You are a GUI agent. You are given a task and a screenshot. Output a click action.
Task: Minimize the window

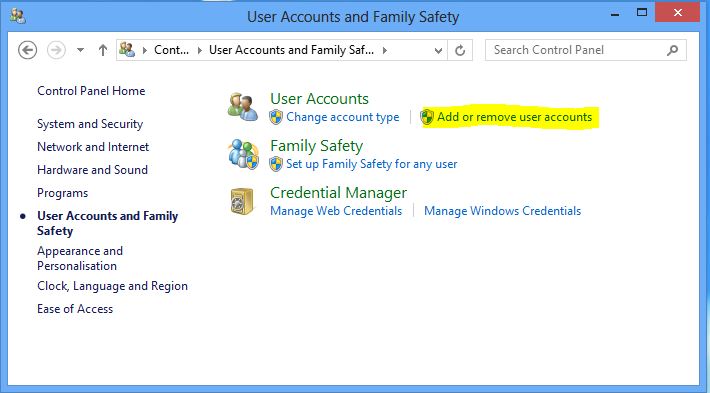click(x=615, y=14)
